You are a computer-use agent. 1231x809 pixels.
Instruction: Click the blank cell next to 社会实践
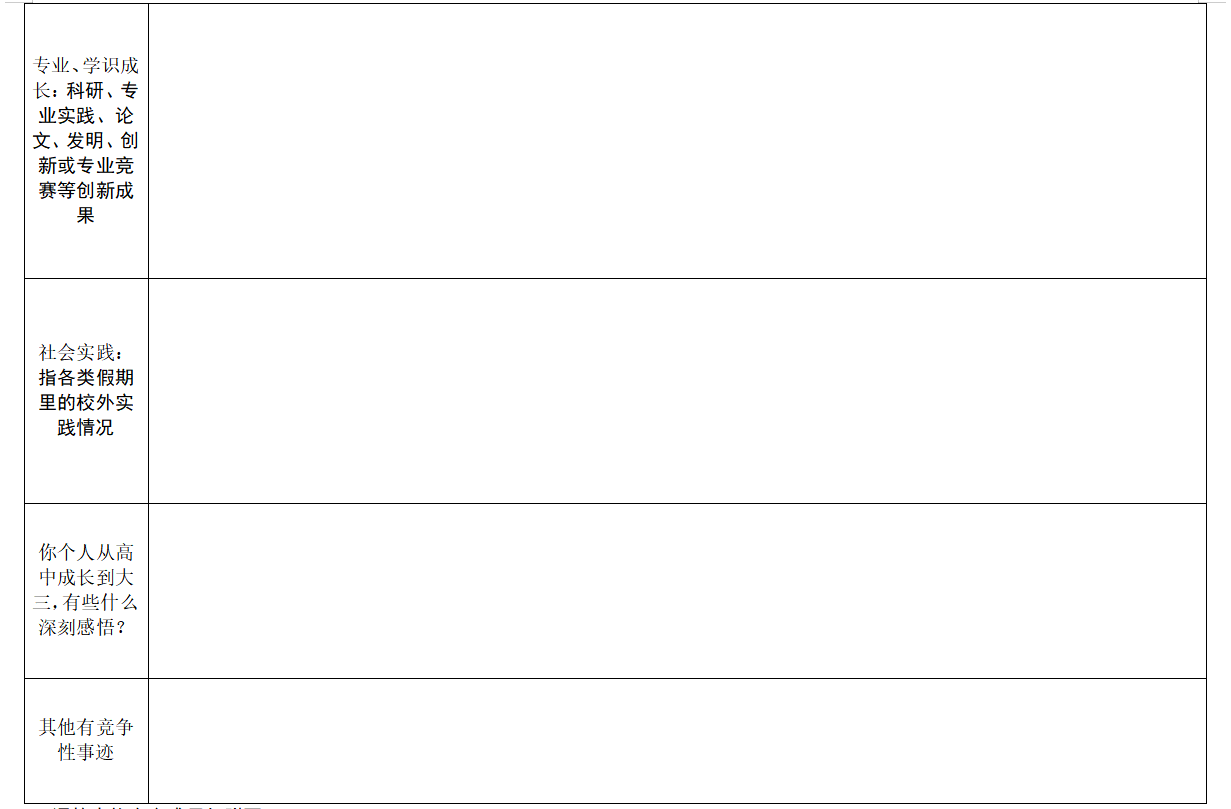(677, 391)
